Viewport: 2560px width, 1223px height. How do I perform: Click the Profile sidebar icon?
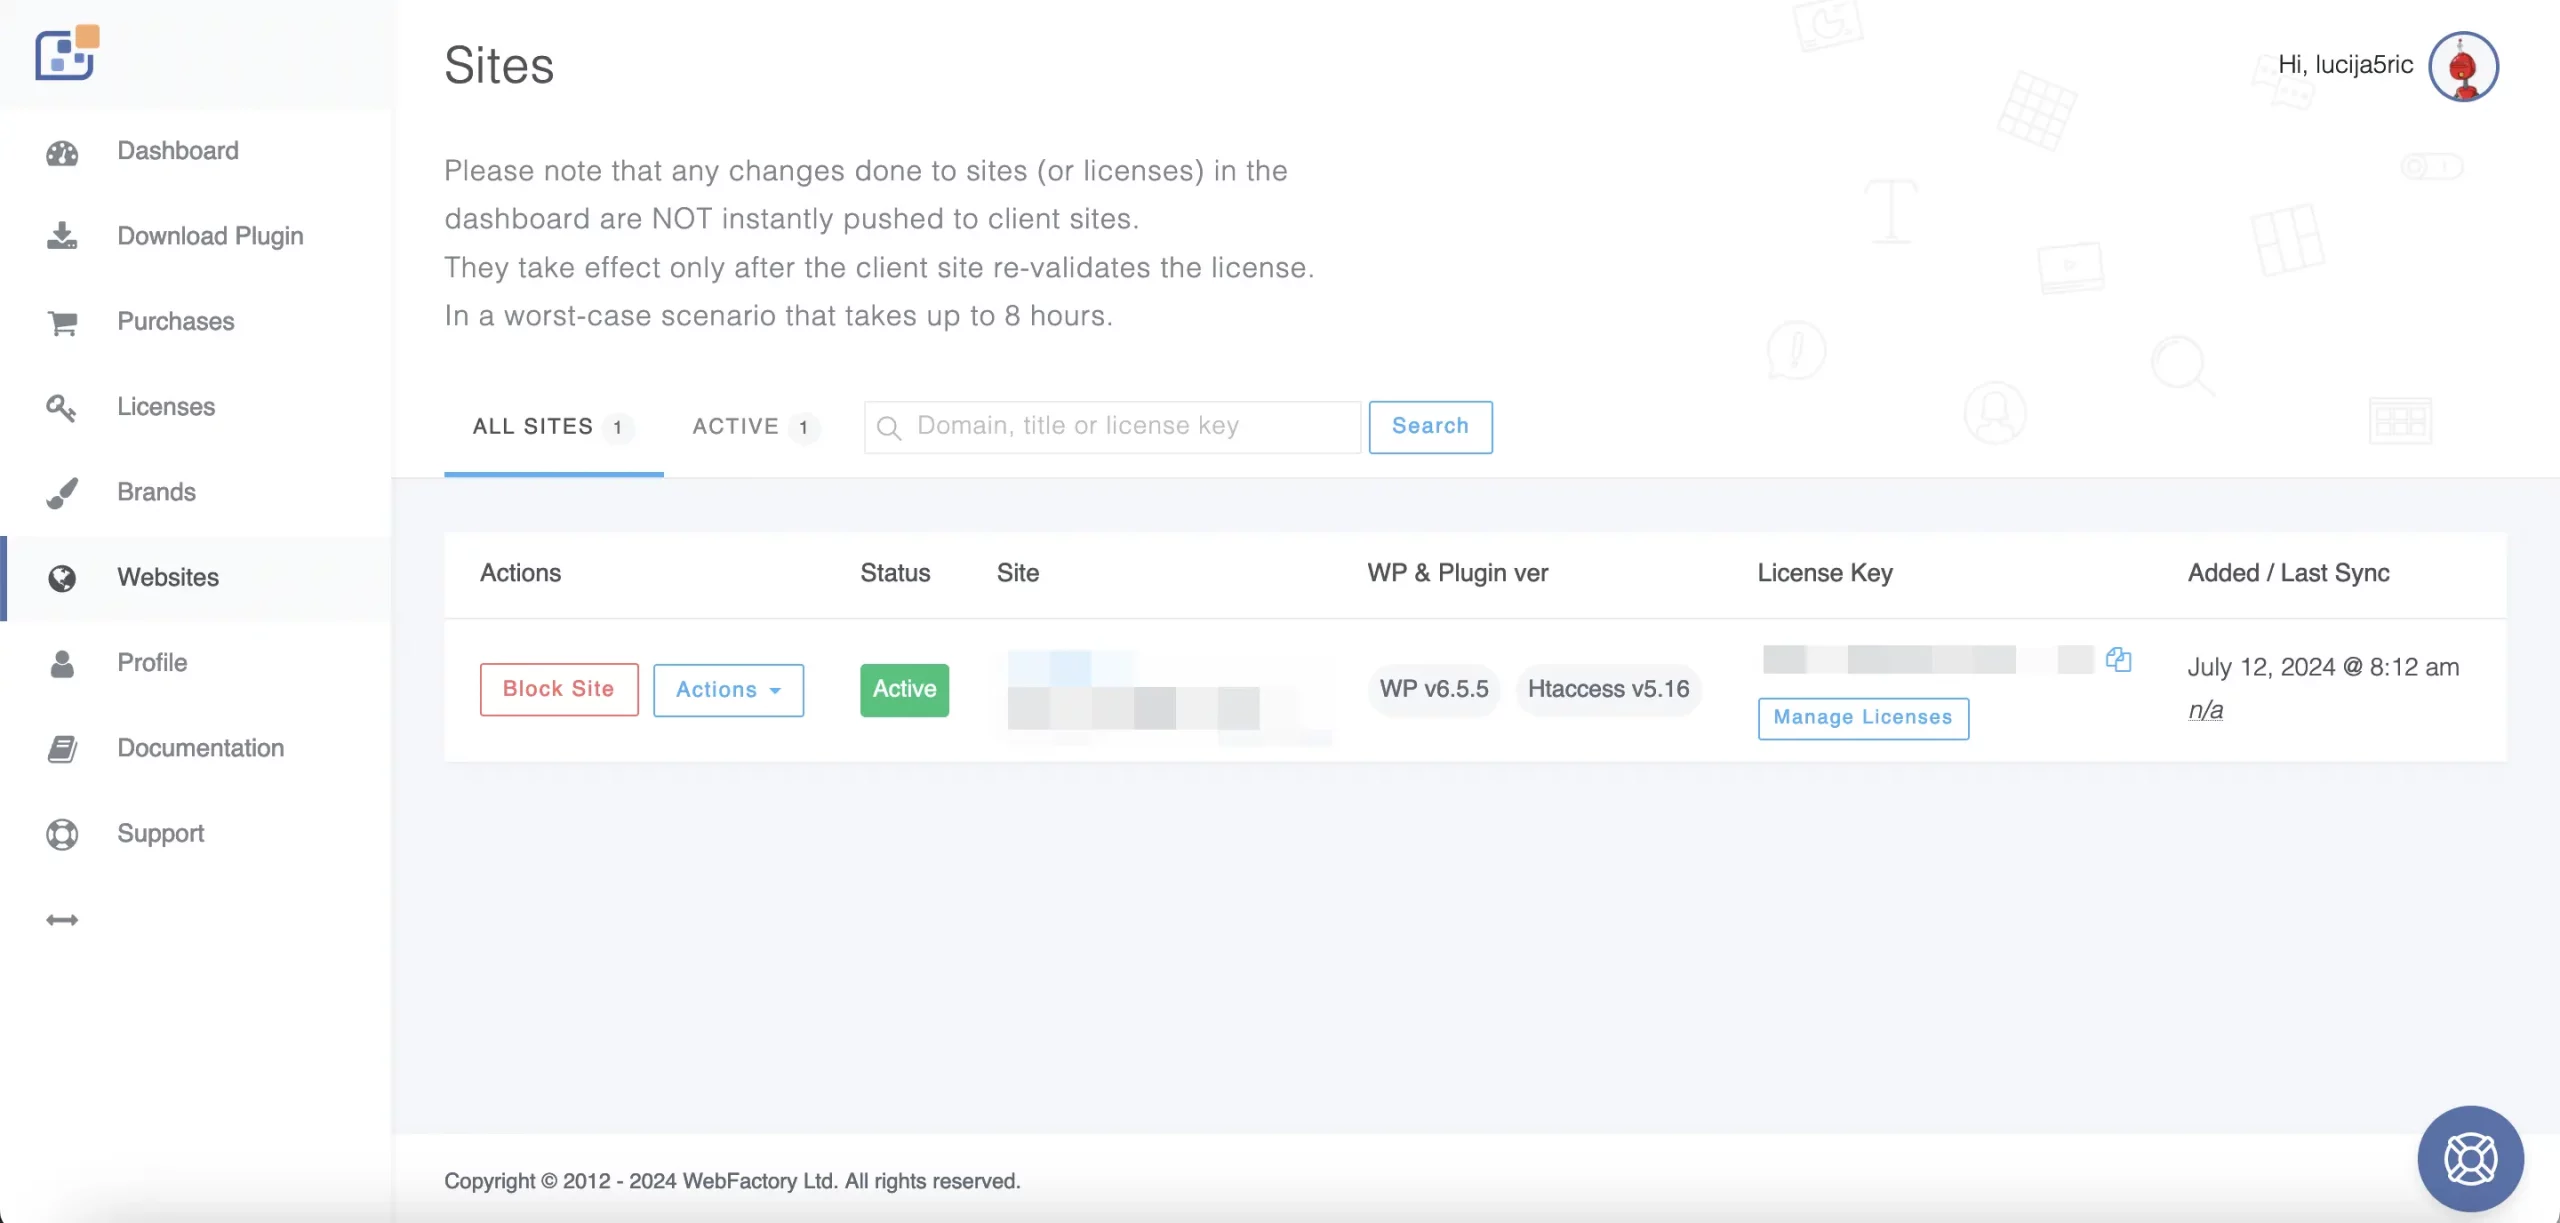60,661
